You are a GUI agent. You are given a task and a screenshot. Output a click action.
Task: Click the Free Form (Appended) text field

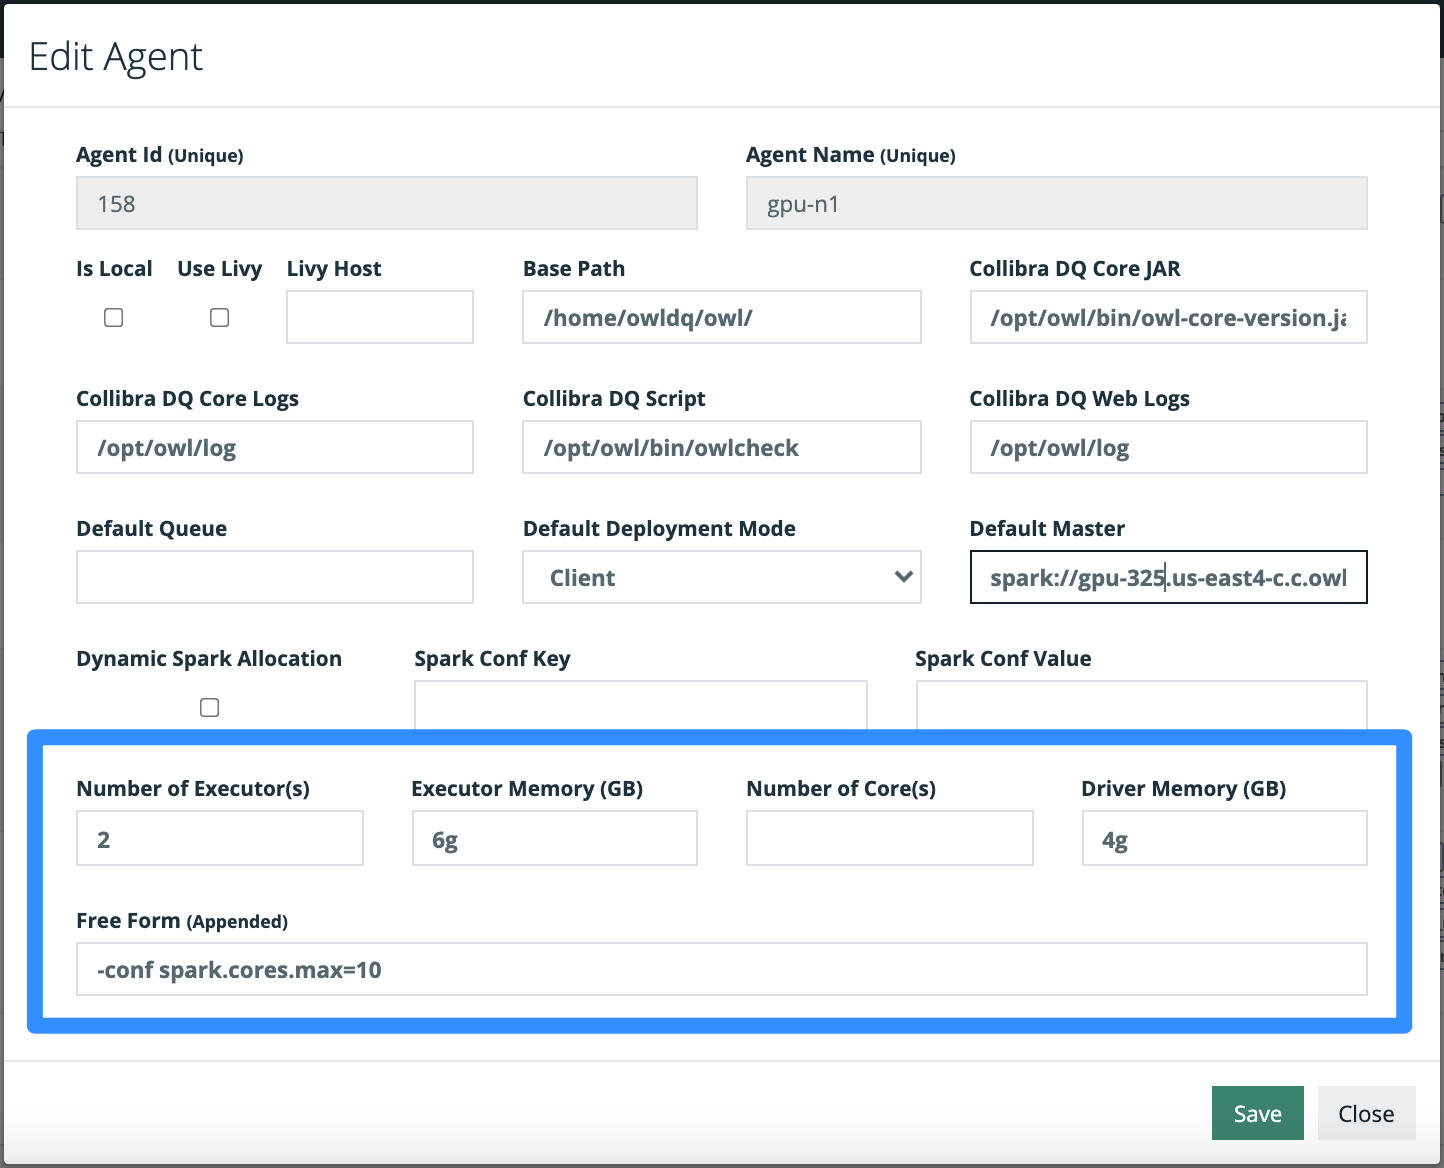pyautogui.click(x=721, y=970)
